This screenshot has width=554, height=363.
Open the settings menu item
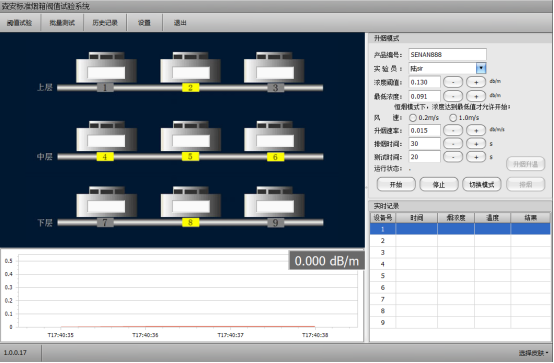point(144,23)
